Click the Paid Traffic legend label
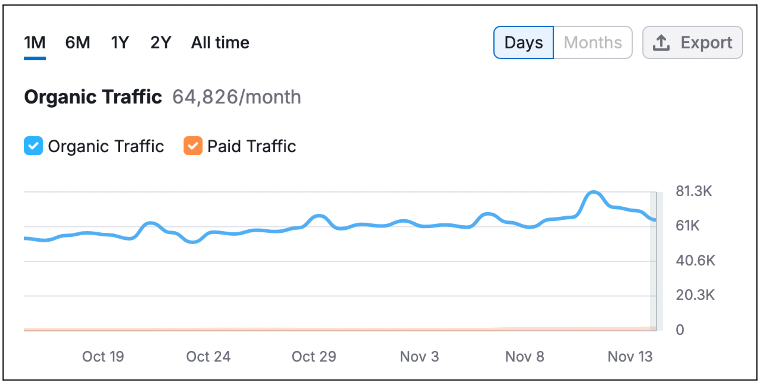 pos(251,146)
